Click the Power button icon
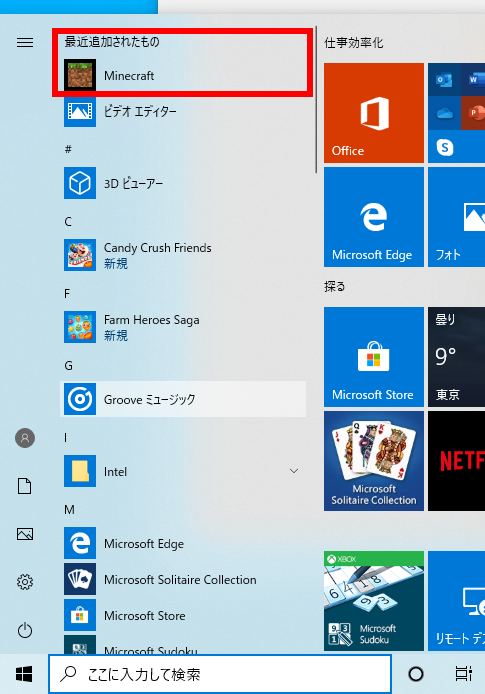 [x=25, y=630]
